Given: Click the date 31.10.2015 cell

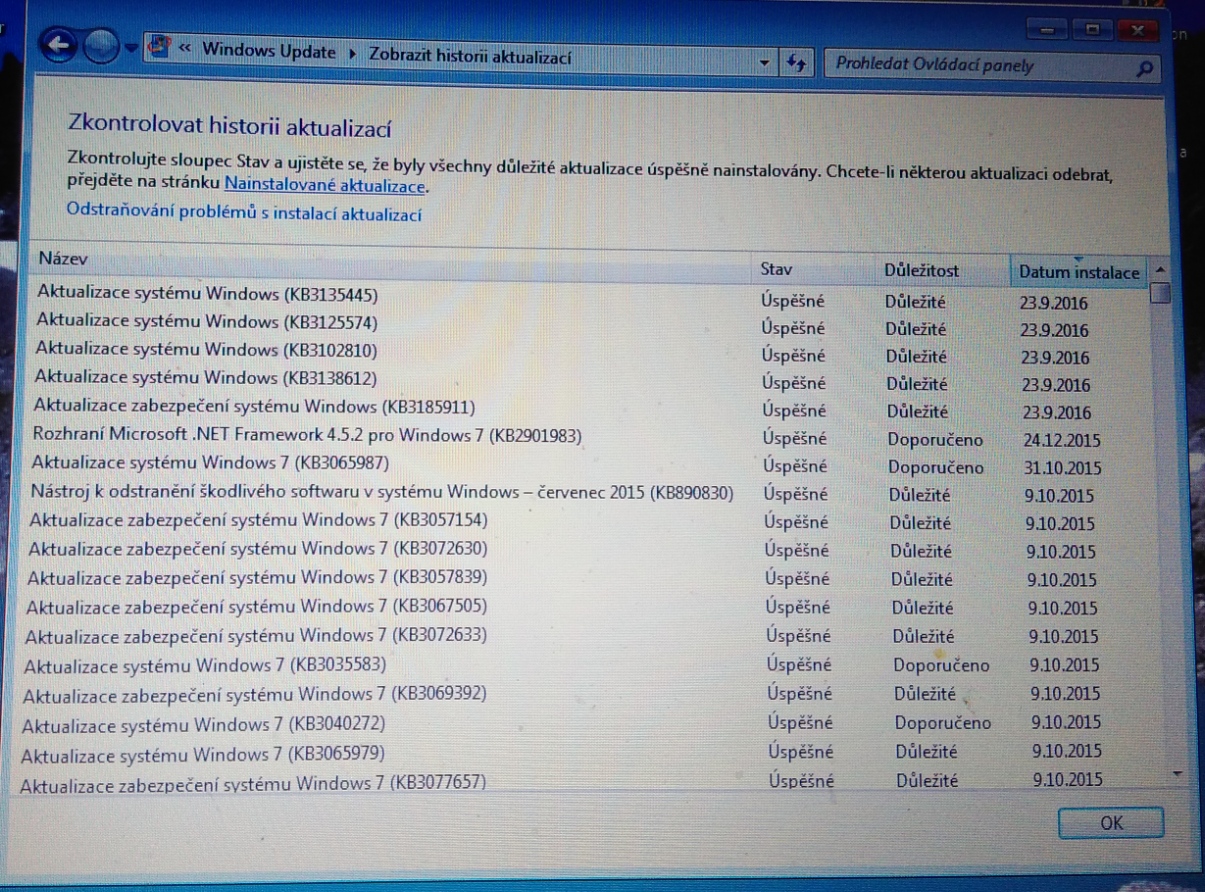Looking at the screenshot, I should pyautogui.click(x=1062, y=467).
